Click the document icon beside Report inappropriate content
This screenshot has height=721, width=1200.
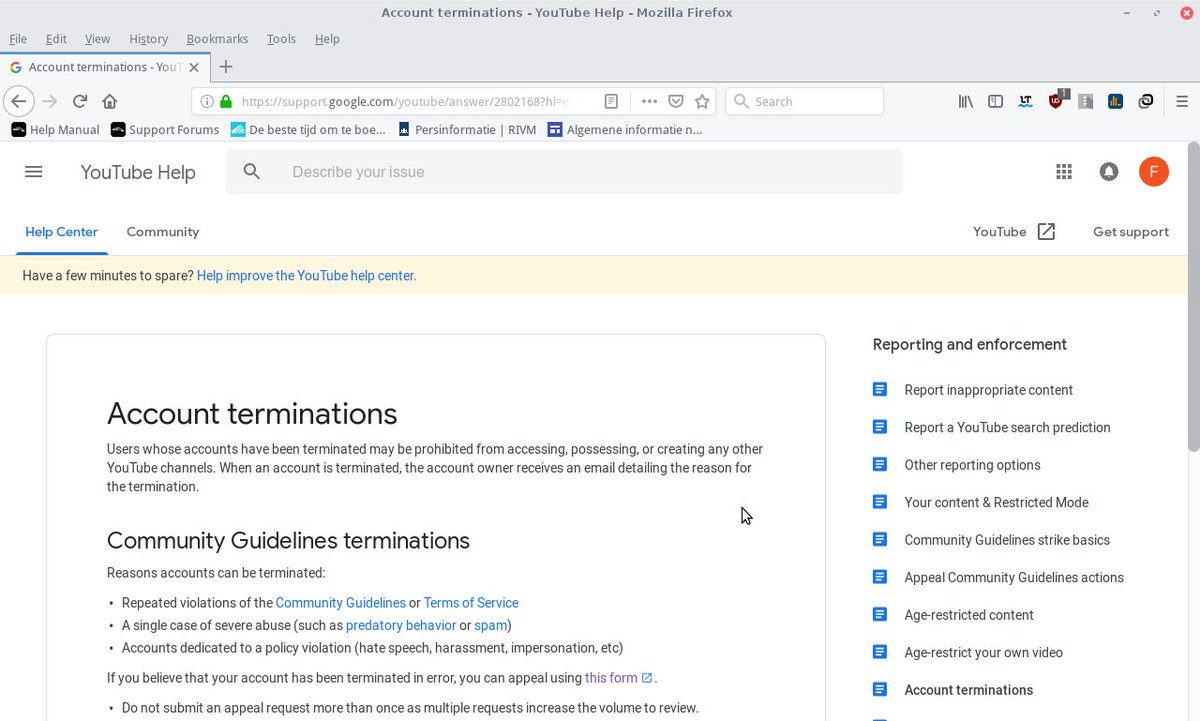[x=880, y=390]
